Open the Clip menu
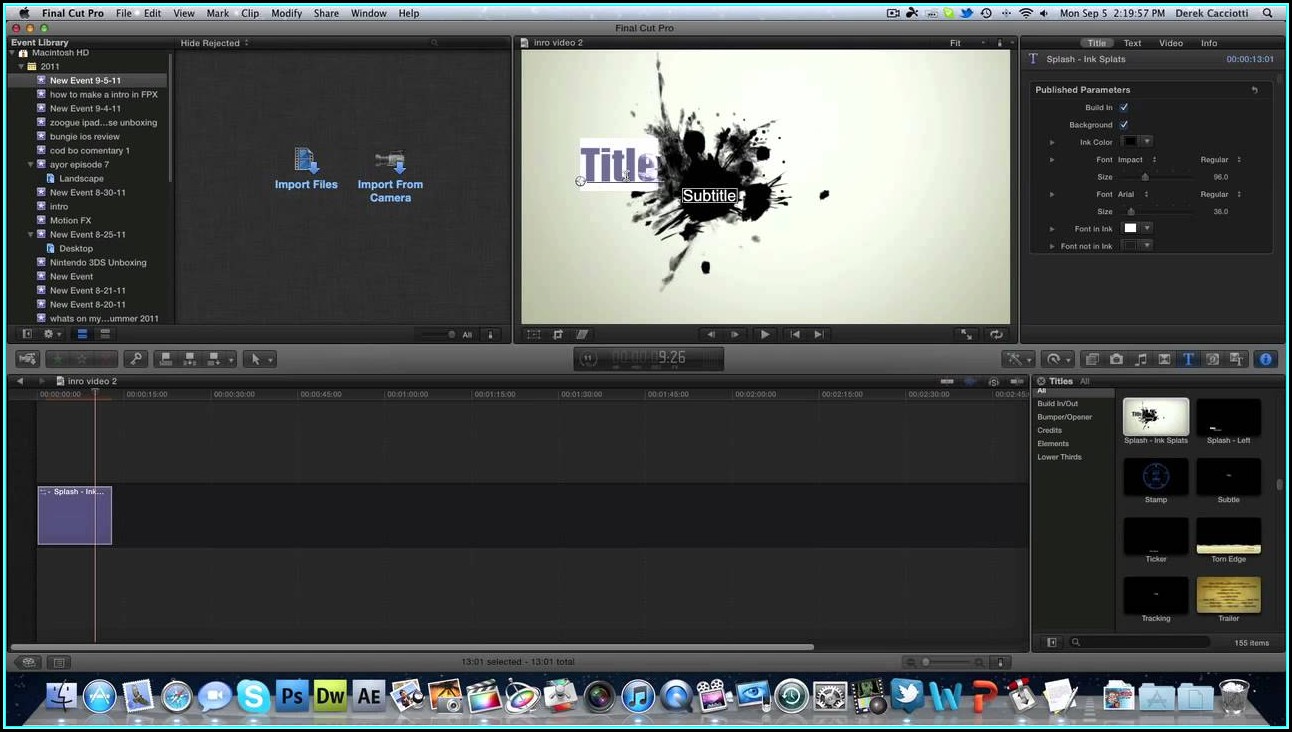1292x732 pixels. pyautogui.click(x=250, y=13)
